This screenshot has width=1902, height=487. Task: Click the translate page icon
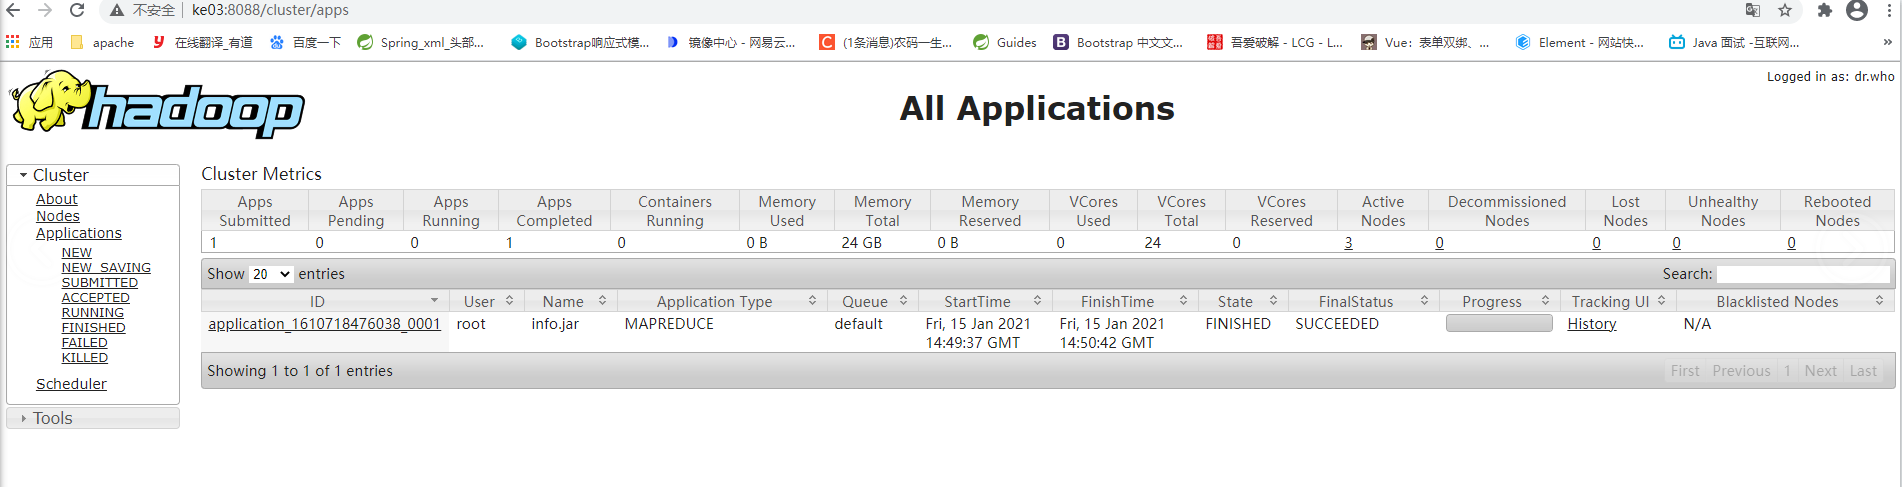coord(1753,10)
